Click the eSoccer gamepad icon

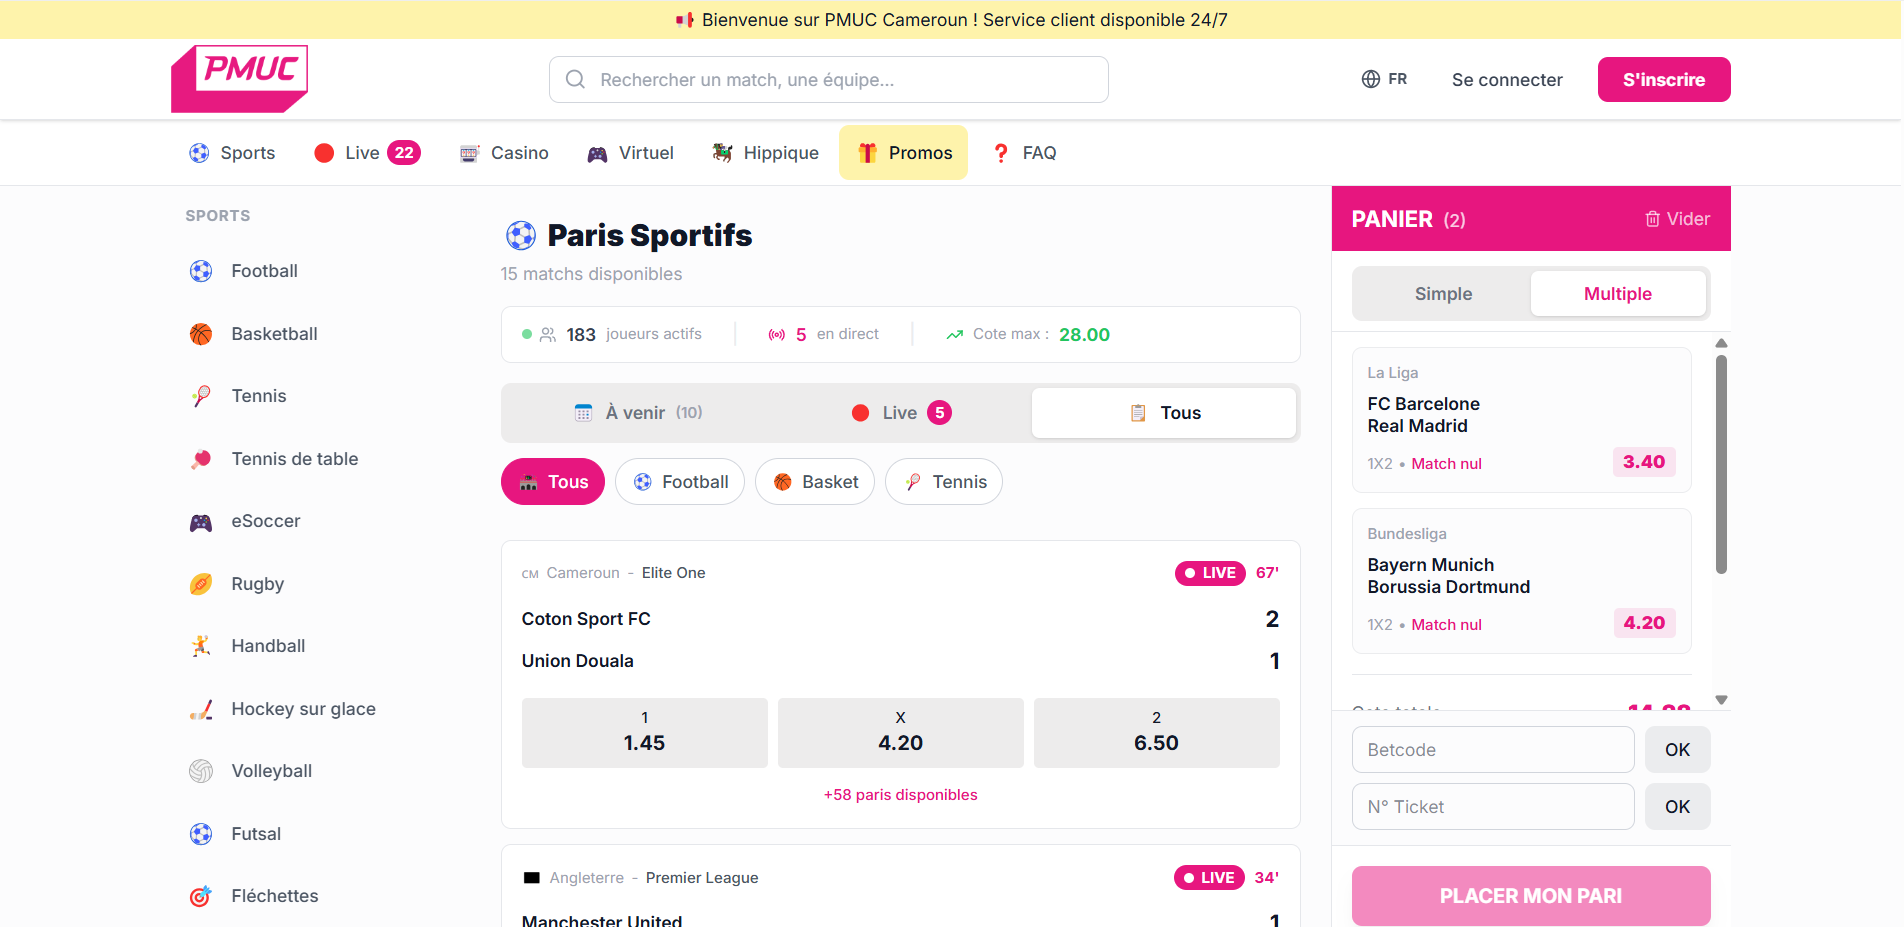coord(201,522)
